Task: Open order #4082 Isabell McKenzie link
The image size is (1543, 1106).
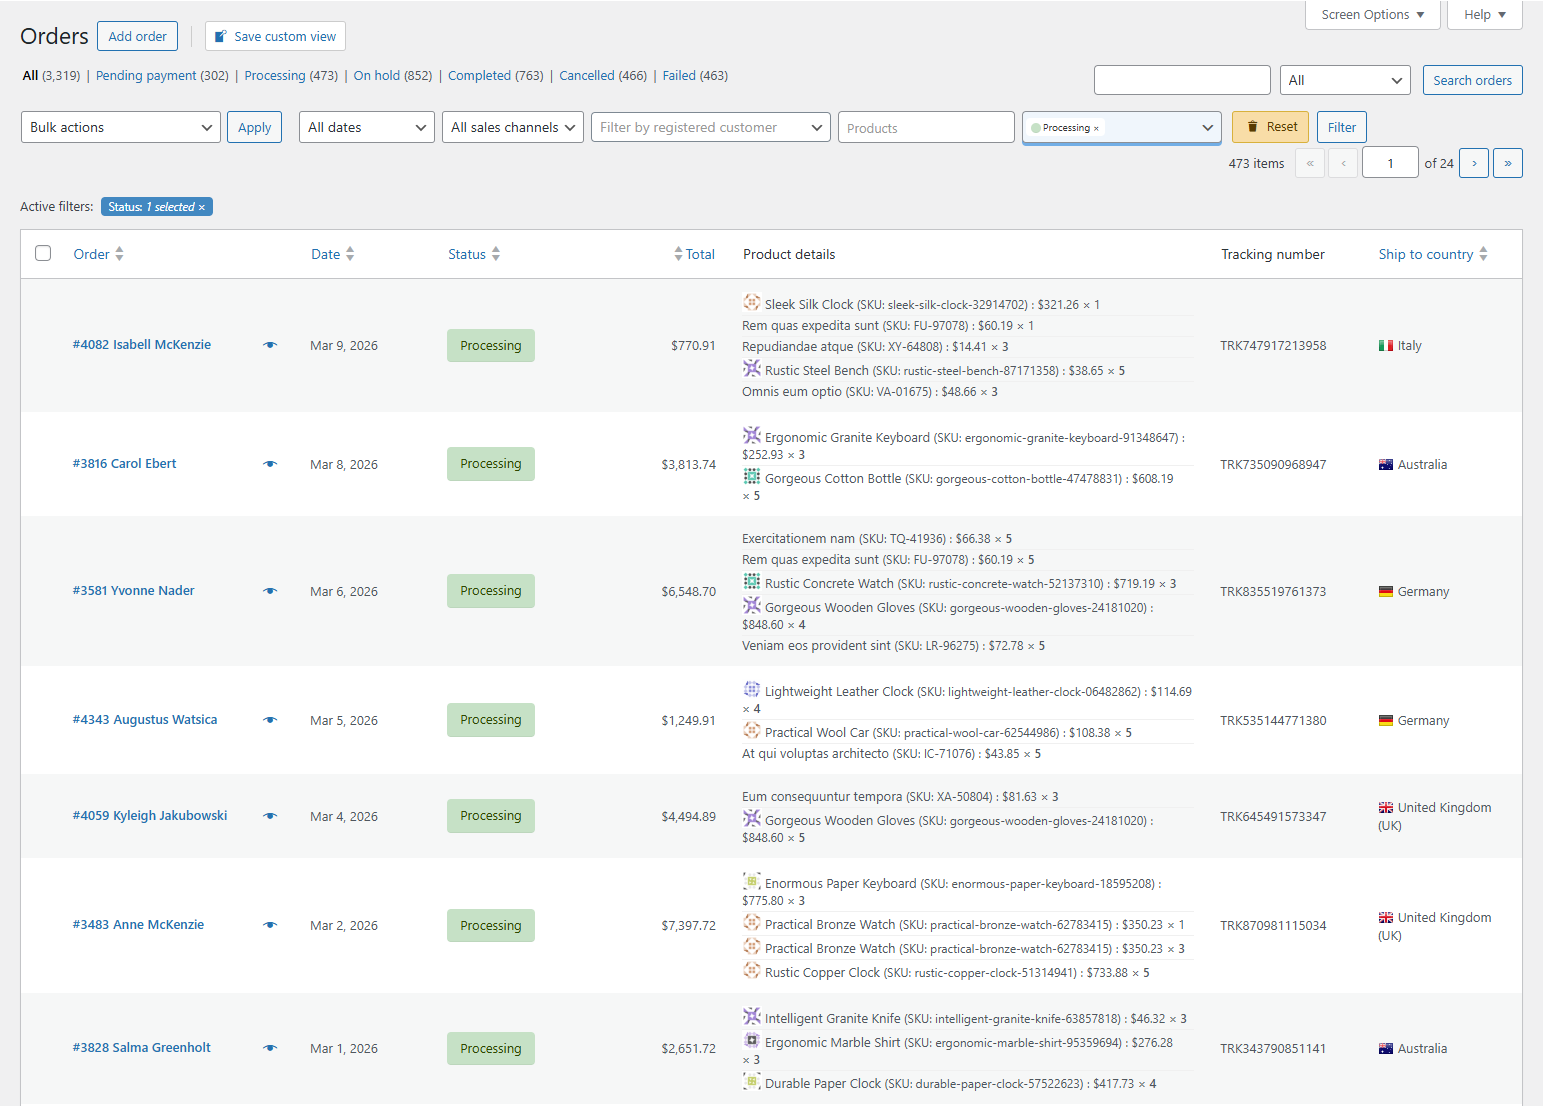Action: point(142,344)
